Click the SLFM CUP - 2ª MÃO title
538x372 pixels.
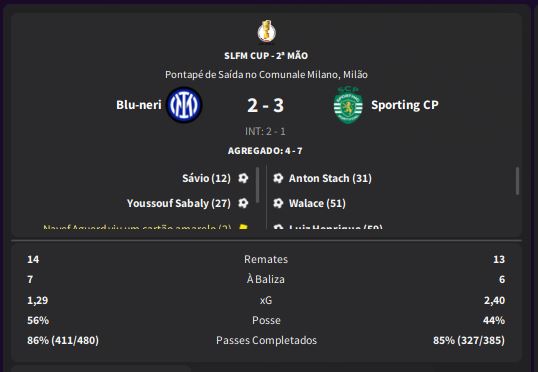266,56
